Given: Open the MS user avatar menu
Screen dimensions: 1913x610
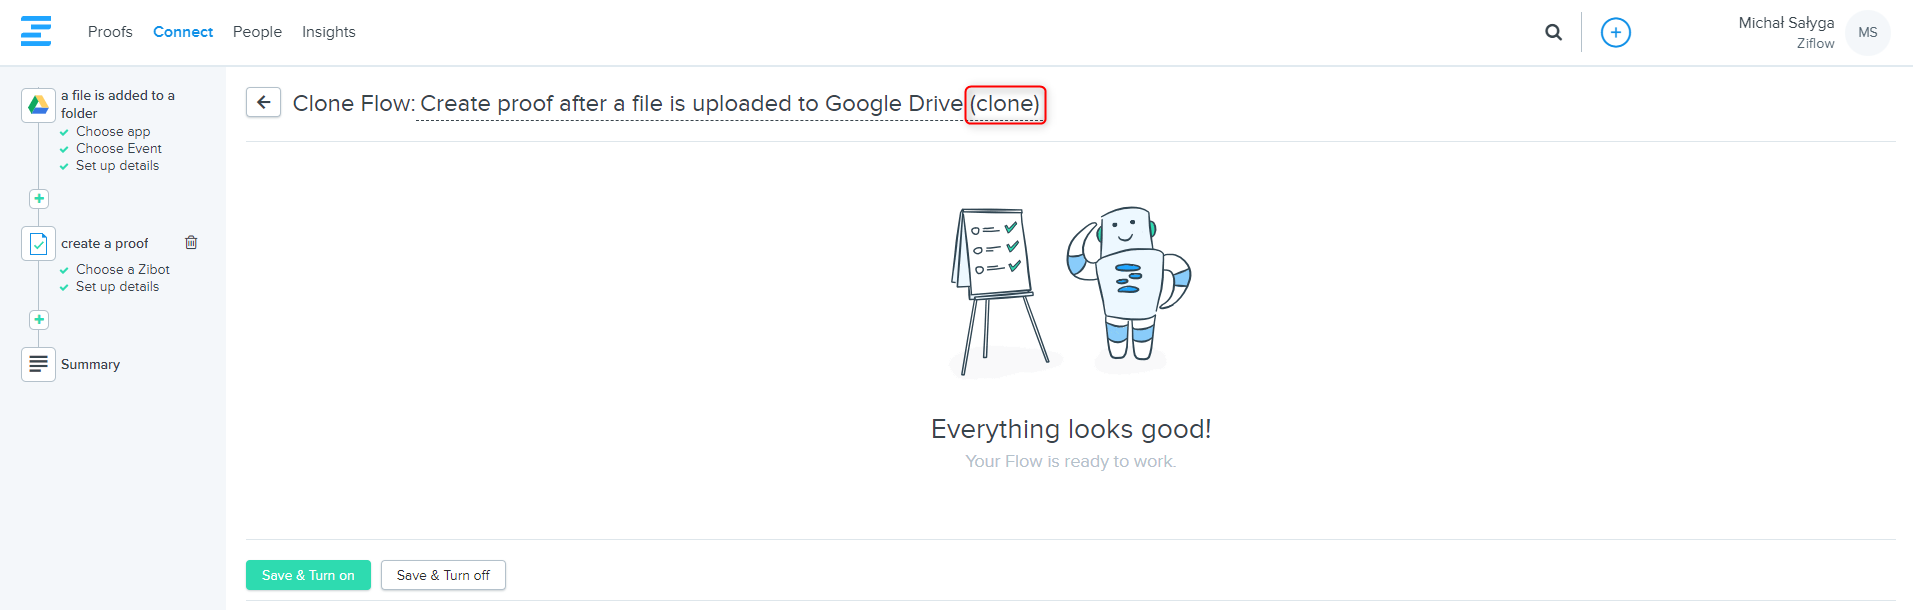Looking at the screenshot, I should coord(1866,32).
